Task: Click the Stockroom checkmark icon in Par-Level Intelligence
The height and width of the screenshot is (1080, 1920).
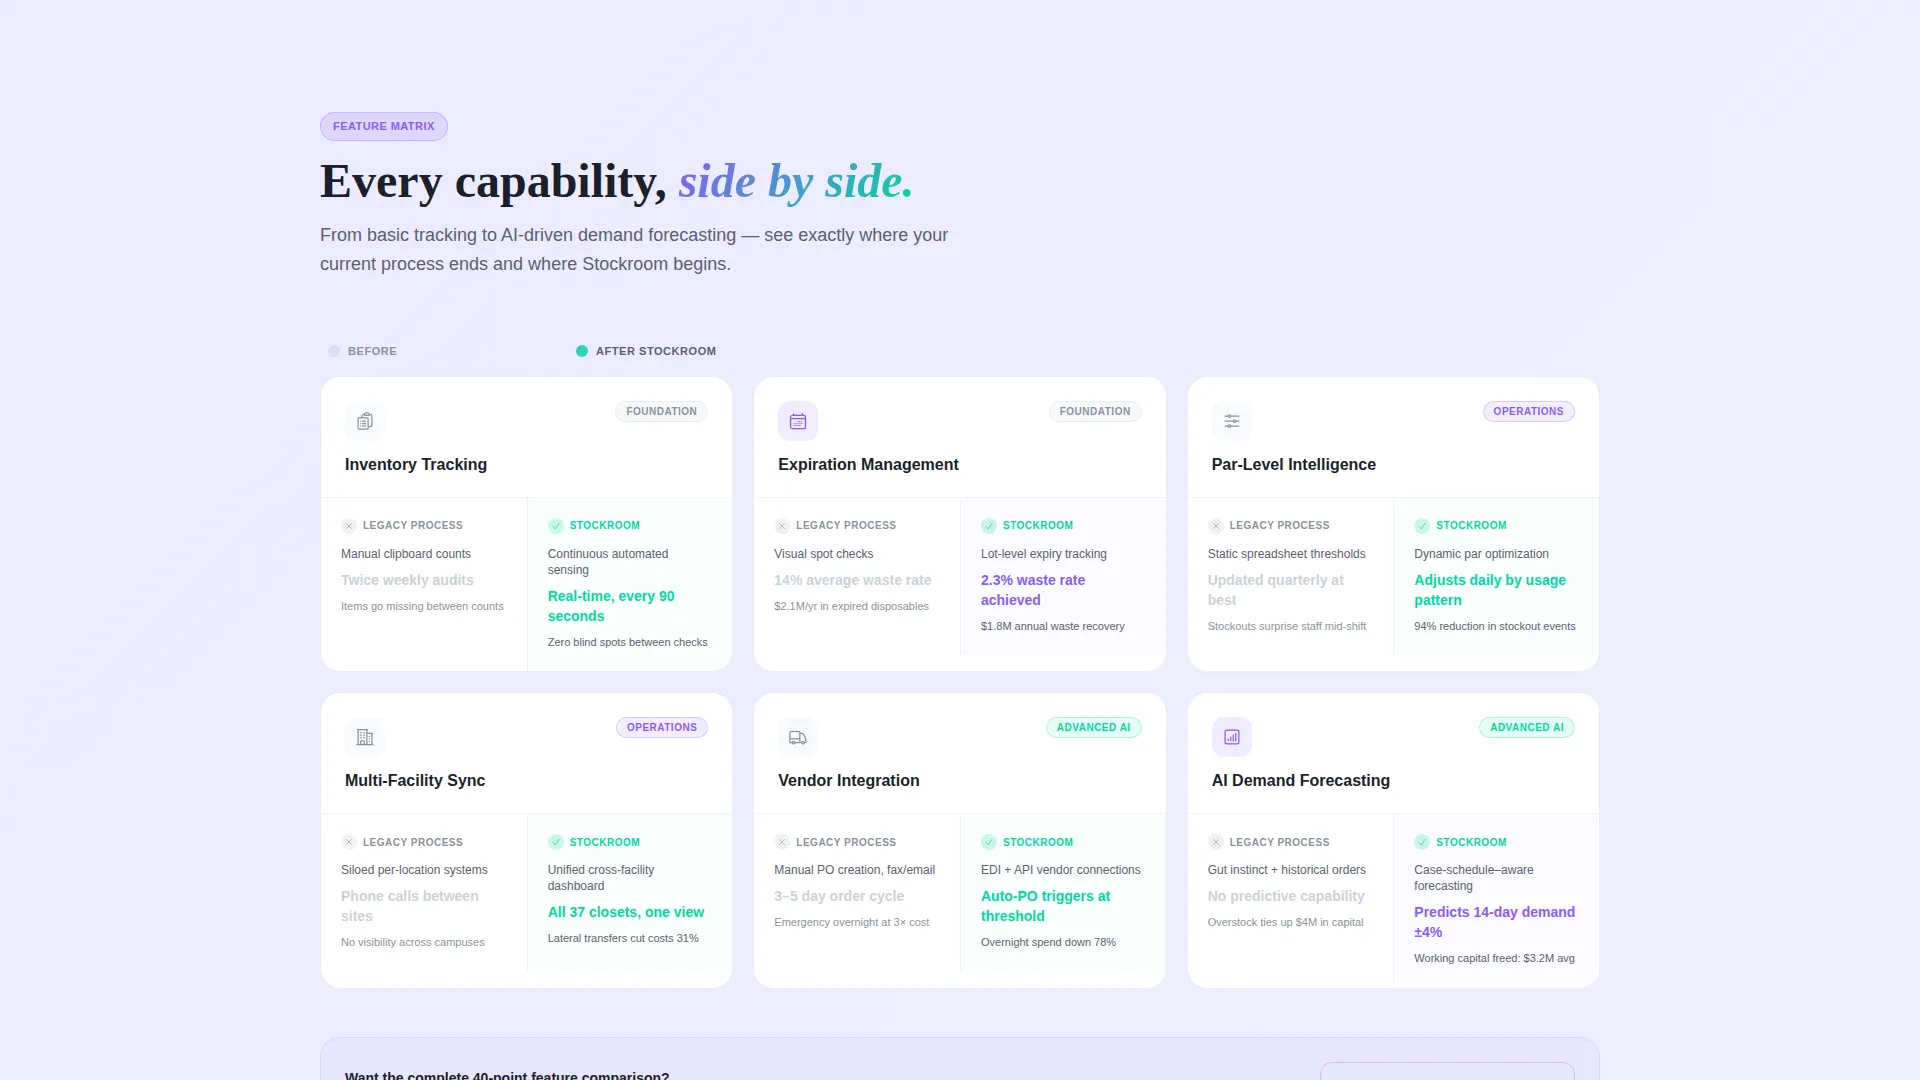Action: 1422,526
